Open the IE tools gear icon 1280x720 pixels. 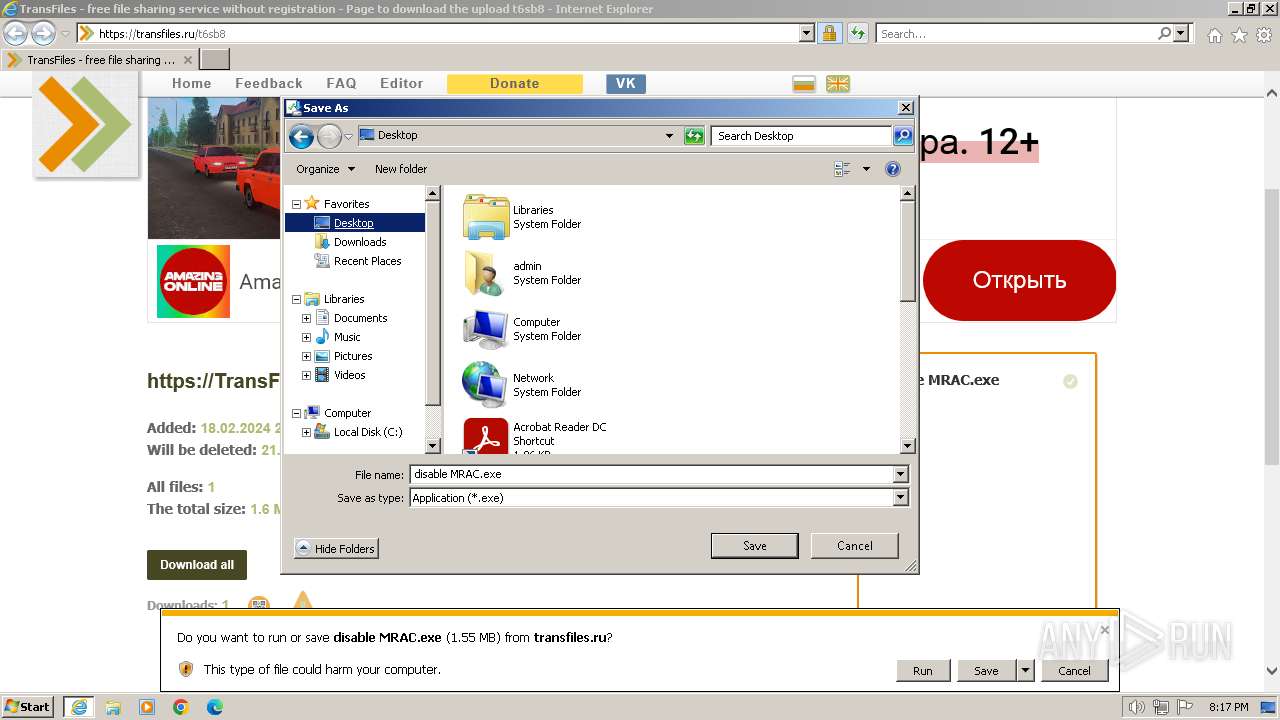click(1263, 35)
